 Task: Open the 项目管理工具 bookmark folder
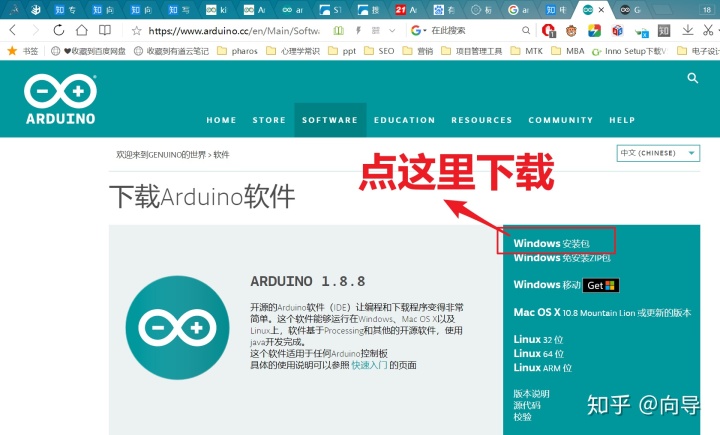click(x=472, y=51)
